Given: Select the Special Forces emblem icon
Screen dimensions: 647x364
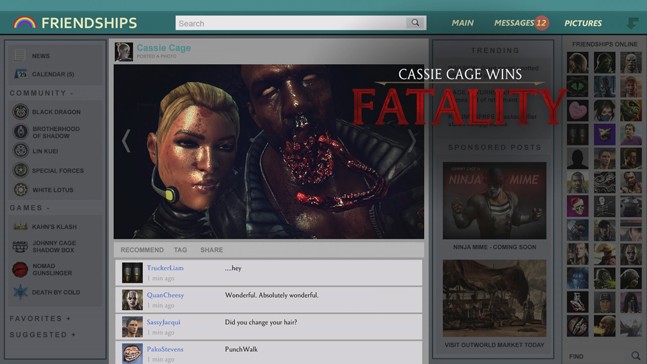Looking at the screenshot, I should coord(20,170).
